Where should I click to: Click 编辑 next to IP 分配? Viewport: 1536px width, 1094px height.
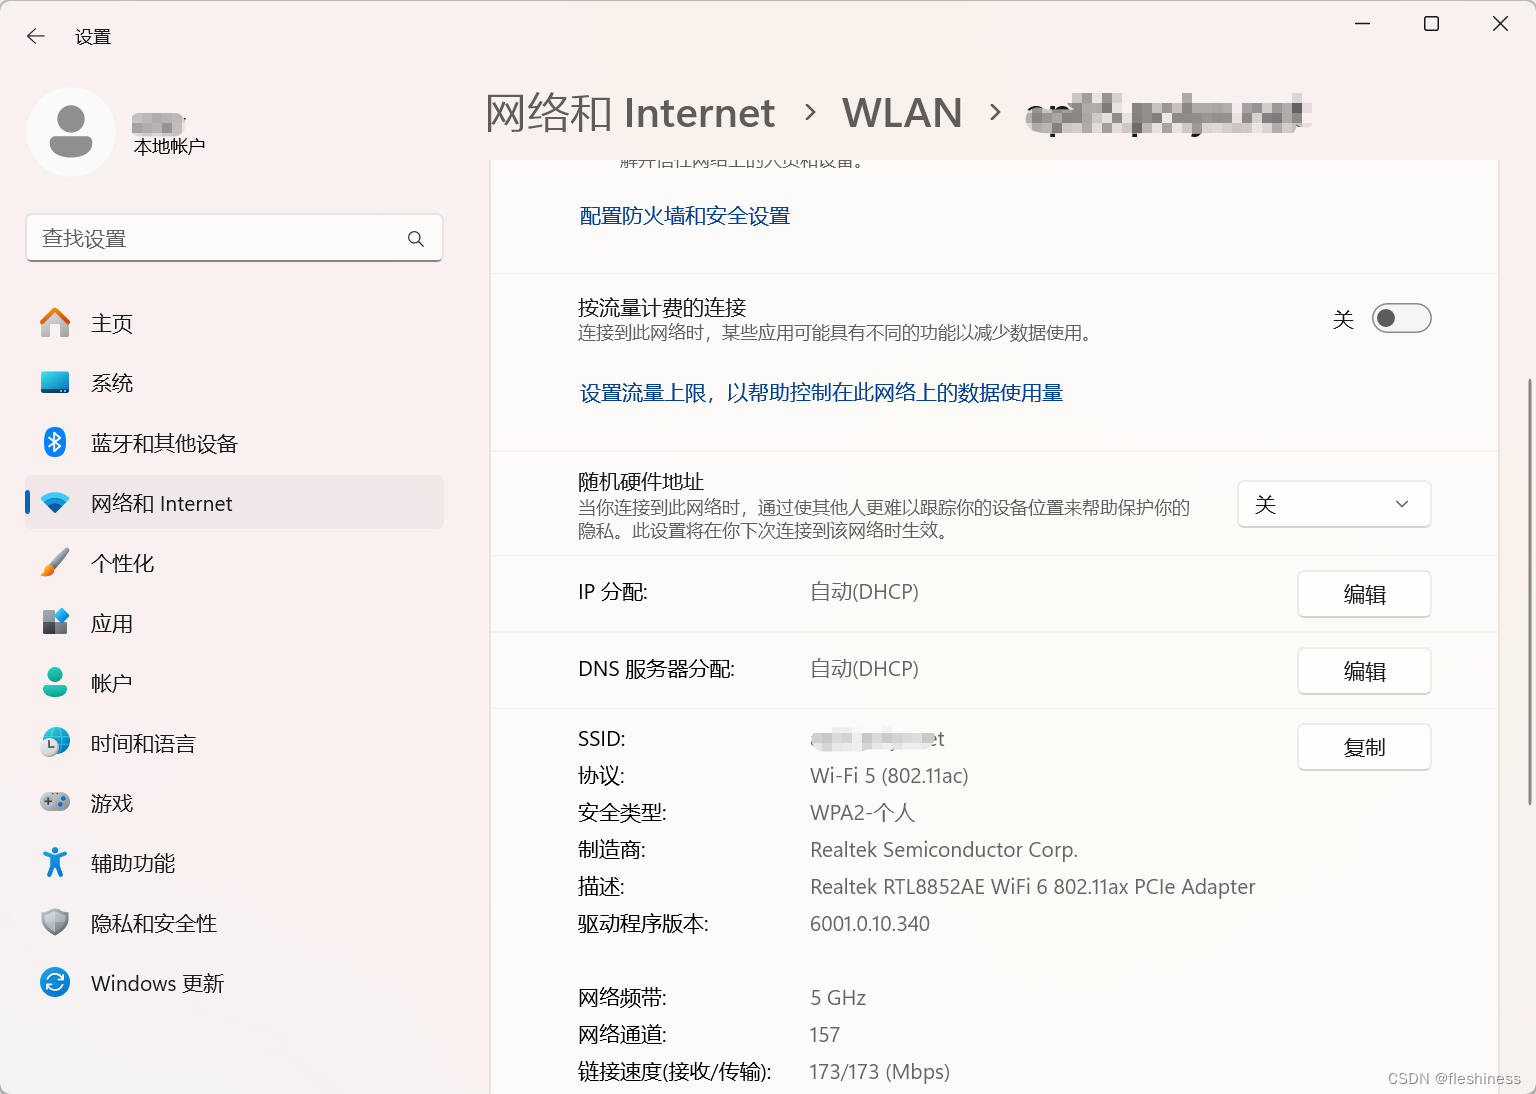[x=1364, y=594]
